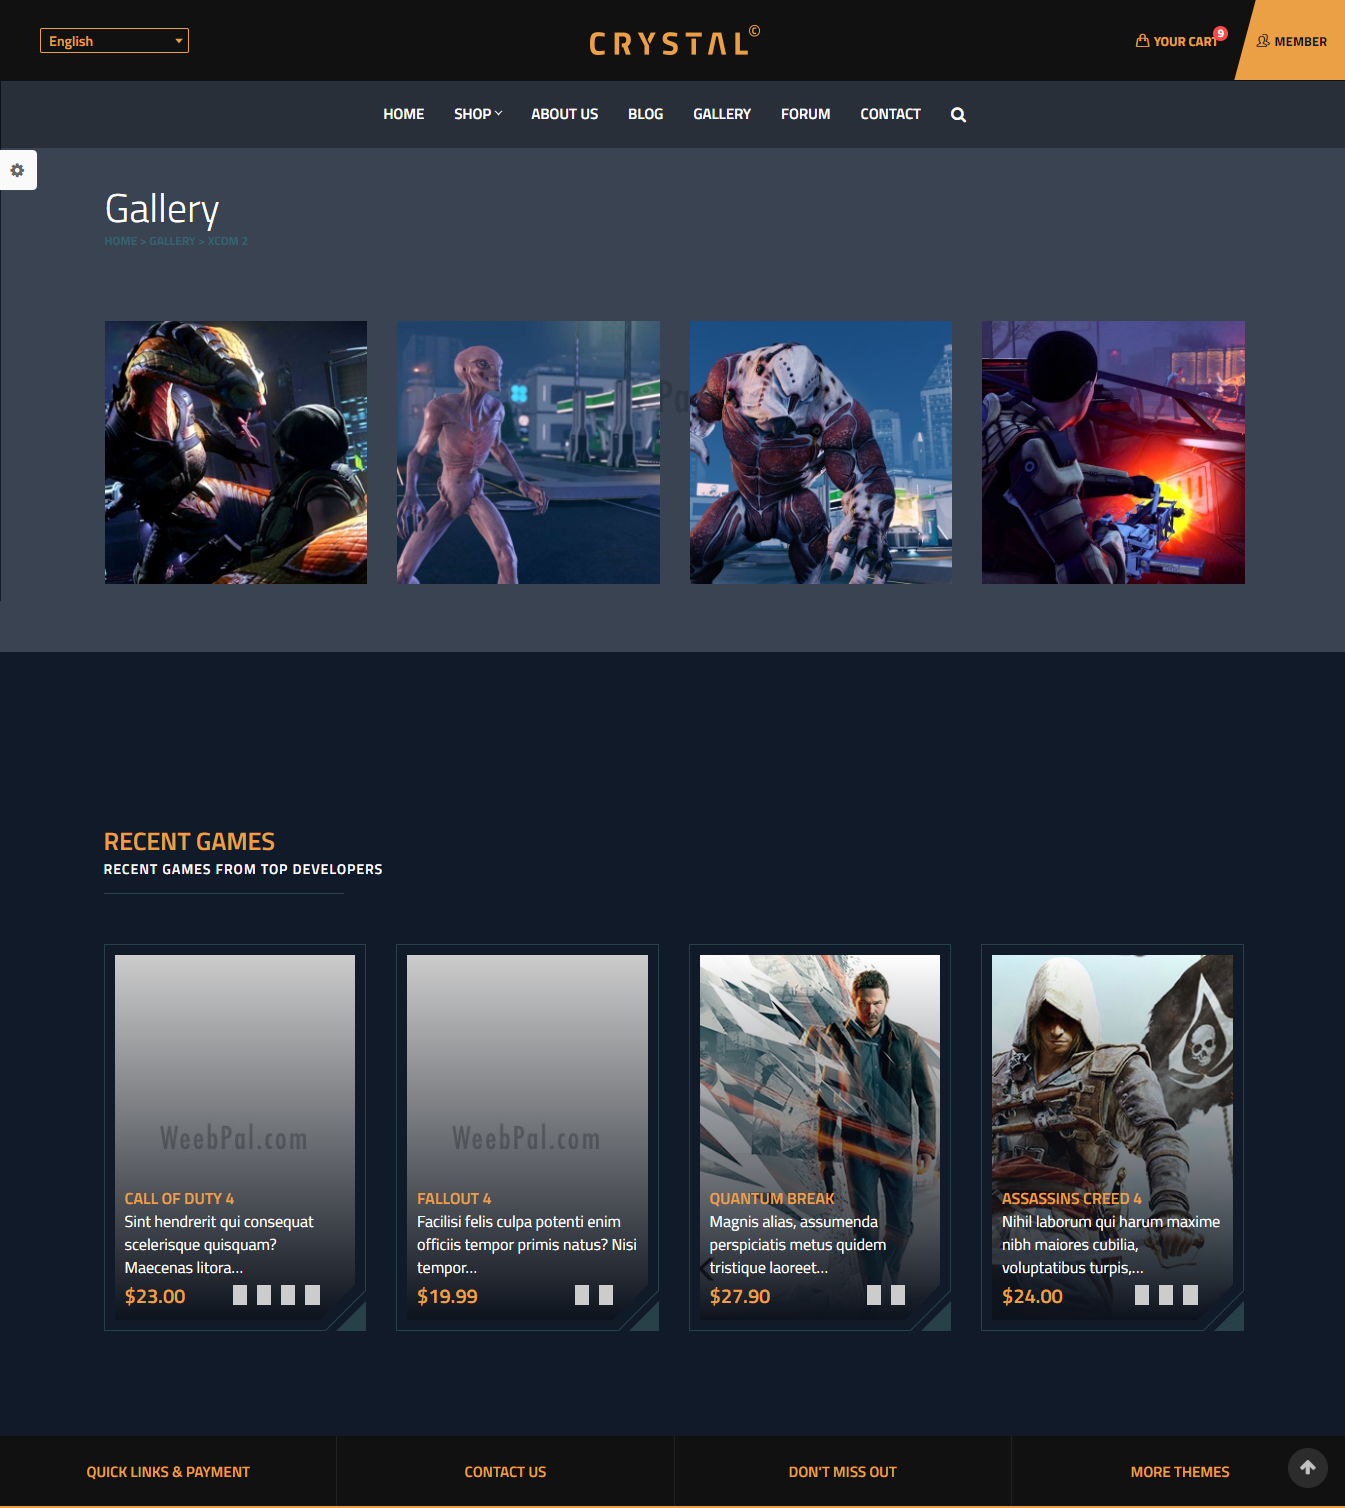The width and height of the screenshot is (1345, 1508).
Task: Click the $23.00 price
Action: coord(155,1296)
